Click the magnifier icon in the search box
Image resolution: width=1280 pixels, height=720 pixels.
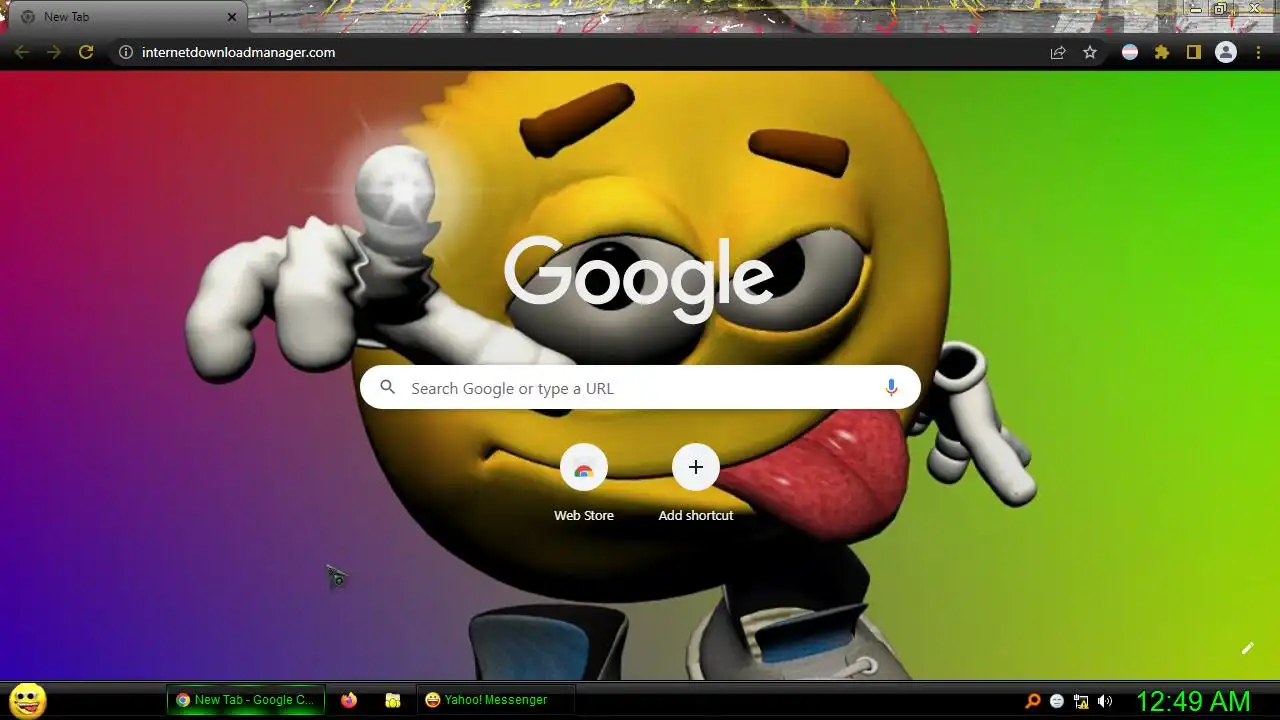[x=388, y=387]
